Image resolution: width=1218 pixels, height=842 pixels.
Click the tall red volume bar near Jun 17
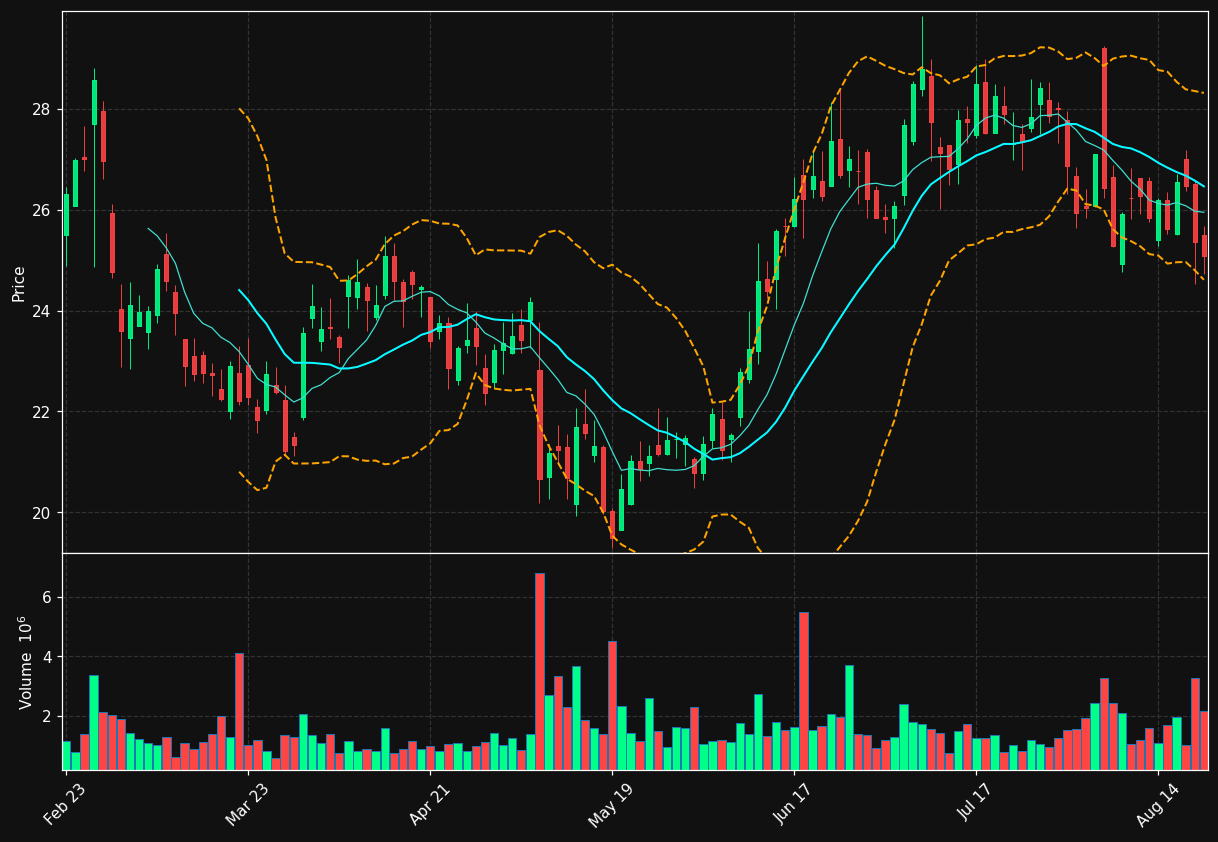803,691
